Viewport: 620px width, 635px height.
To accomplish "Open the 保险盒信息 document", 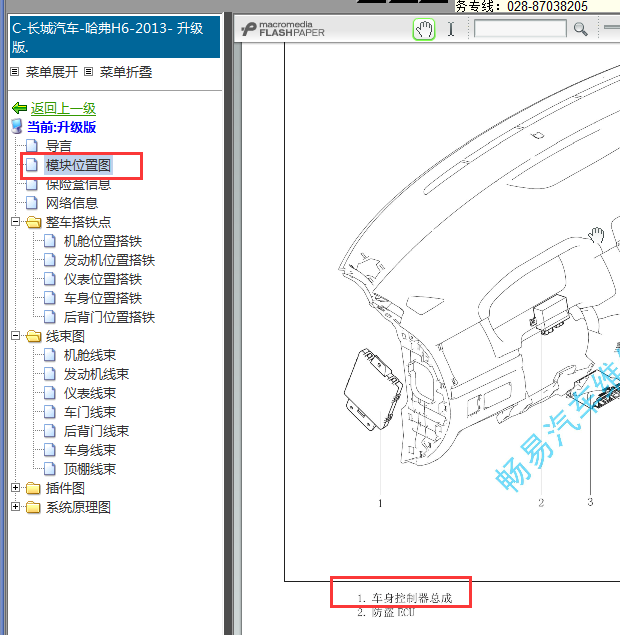I will (x=78, y=184).
